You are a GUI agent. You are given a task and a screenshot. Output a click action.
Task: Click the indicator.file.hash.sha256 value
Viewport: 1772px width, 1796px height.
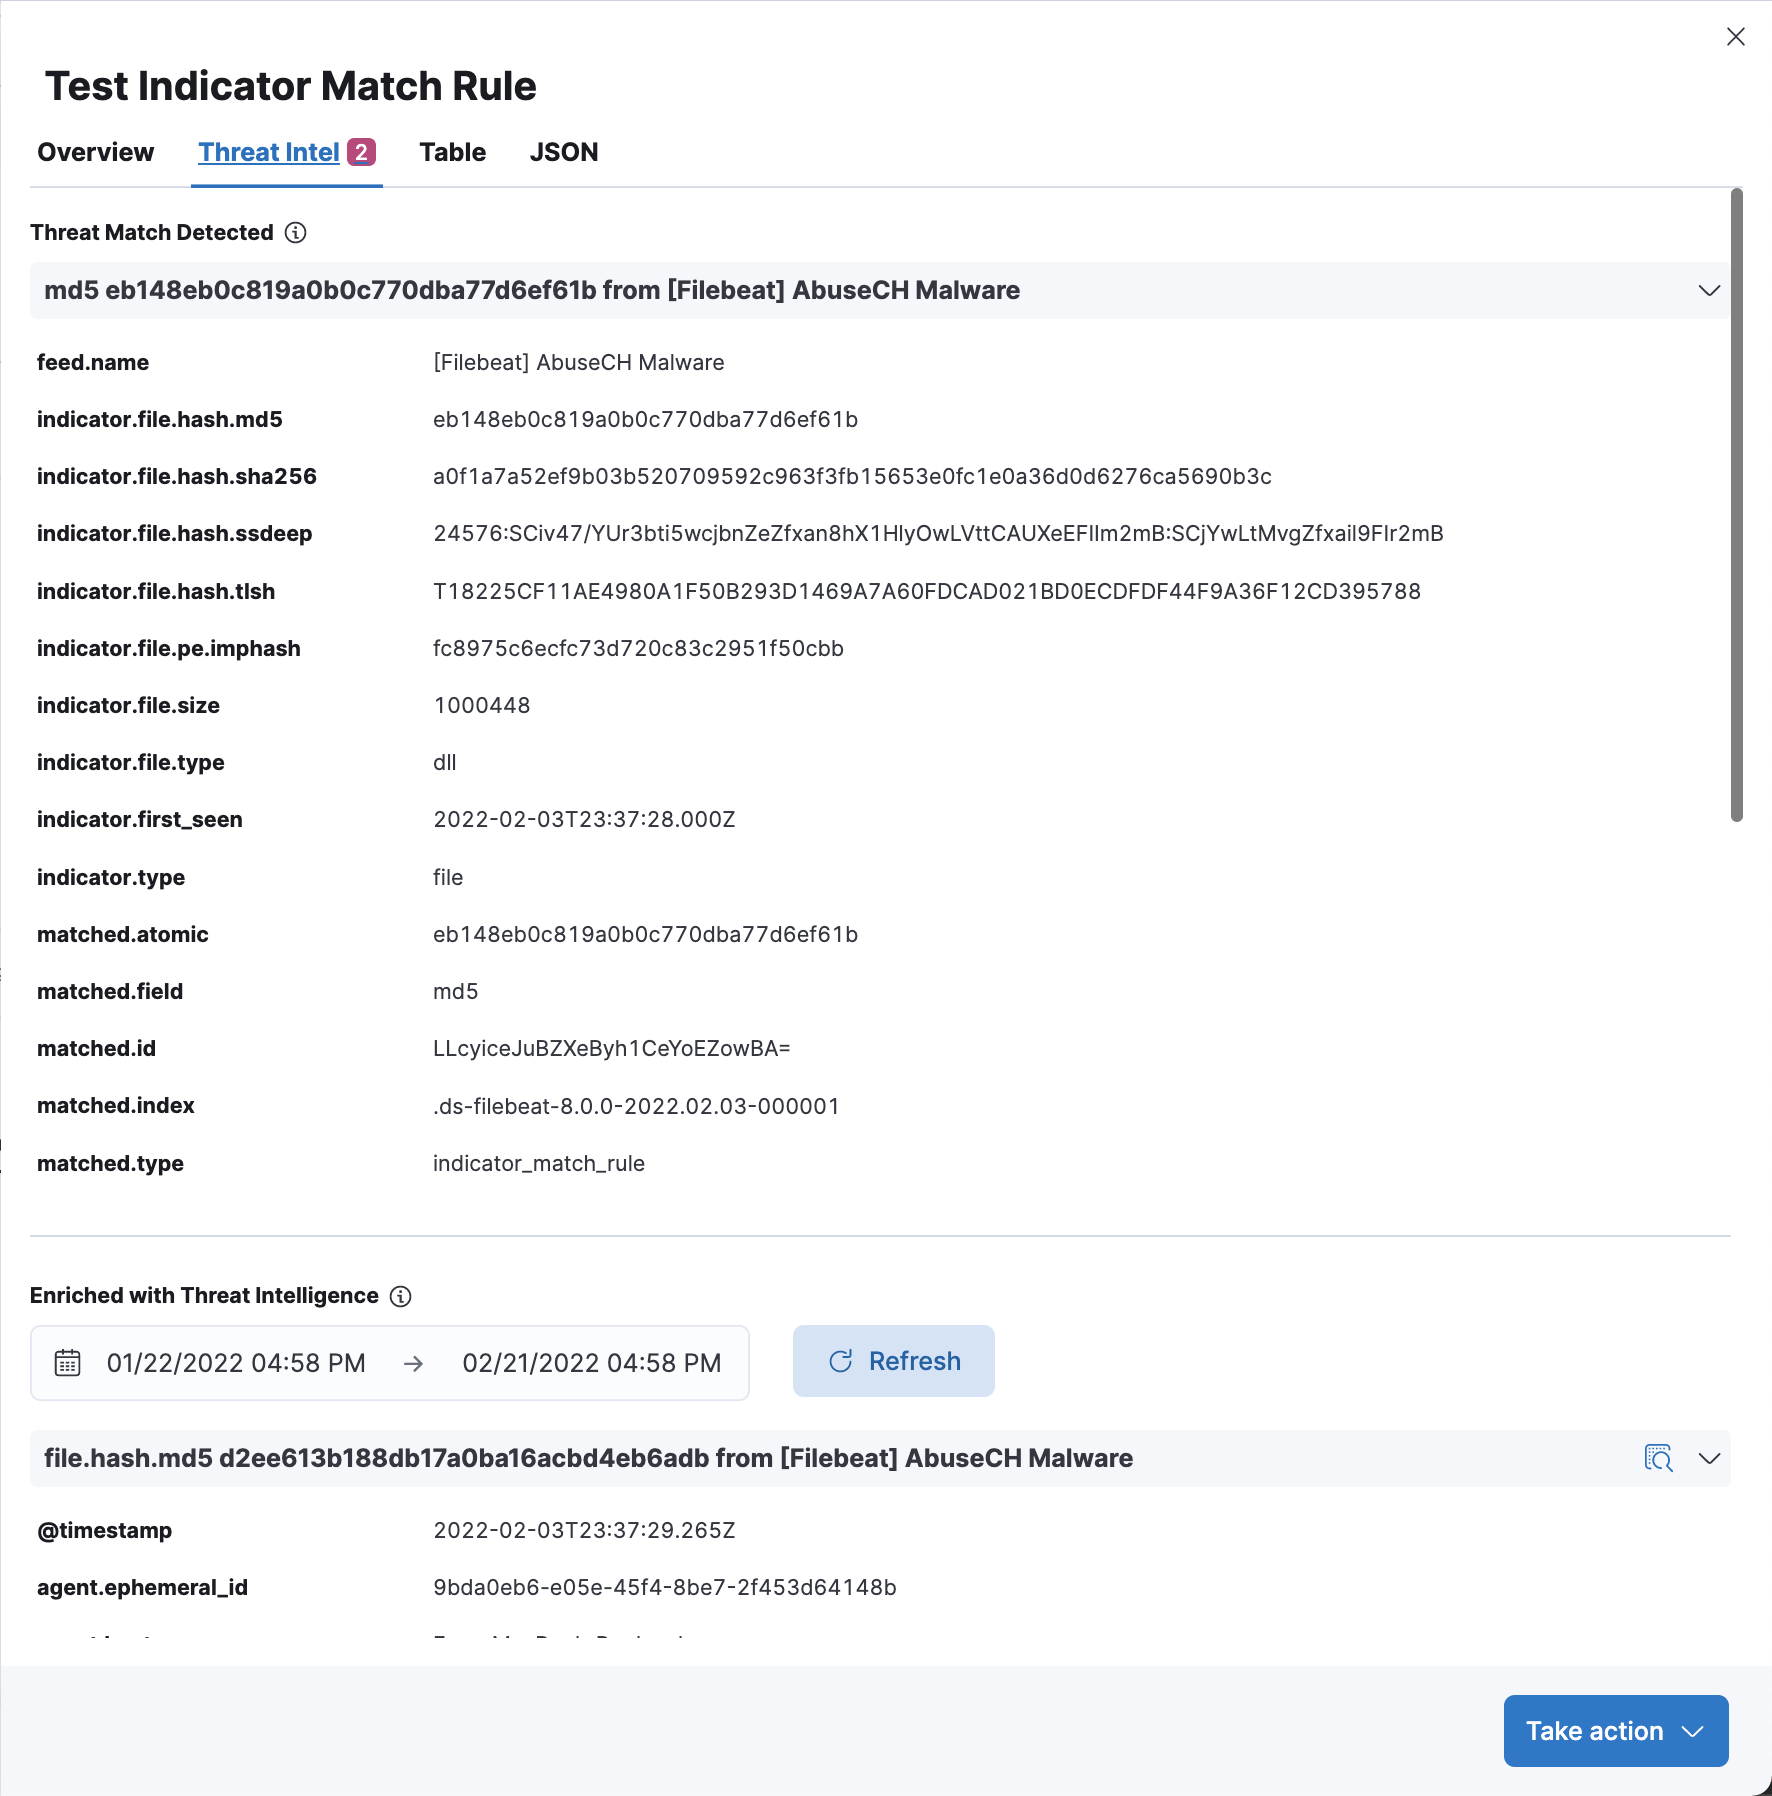click(x=852, y=477)
